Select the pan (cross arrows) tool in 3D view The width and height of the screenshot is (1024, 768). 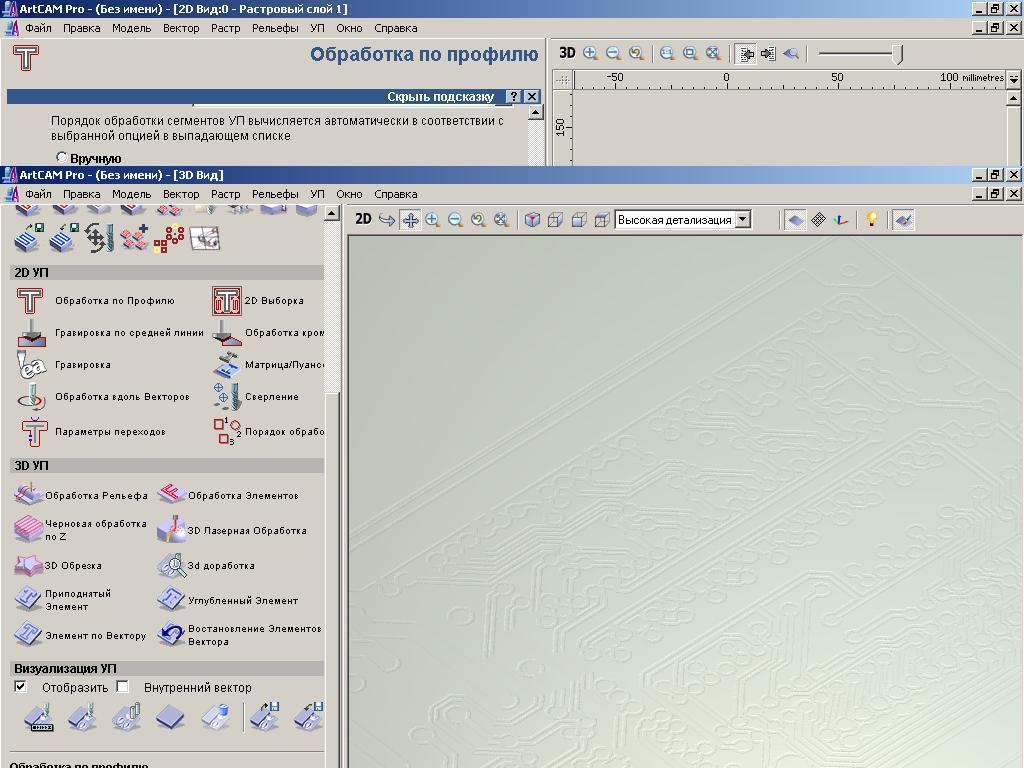pos(410,220)
